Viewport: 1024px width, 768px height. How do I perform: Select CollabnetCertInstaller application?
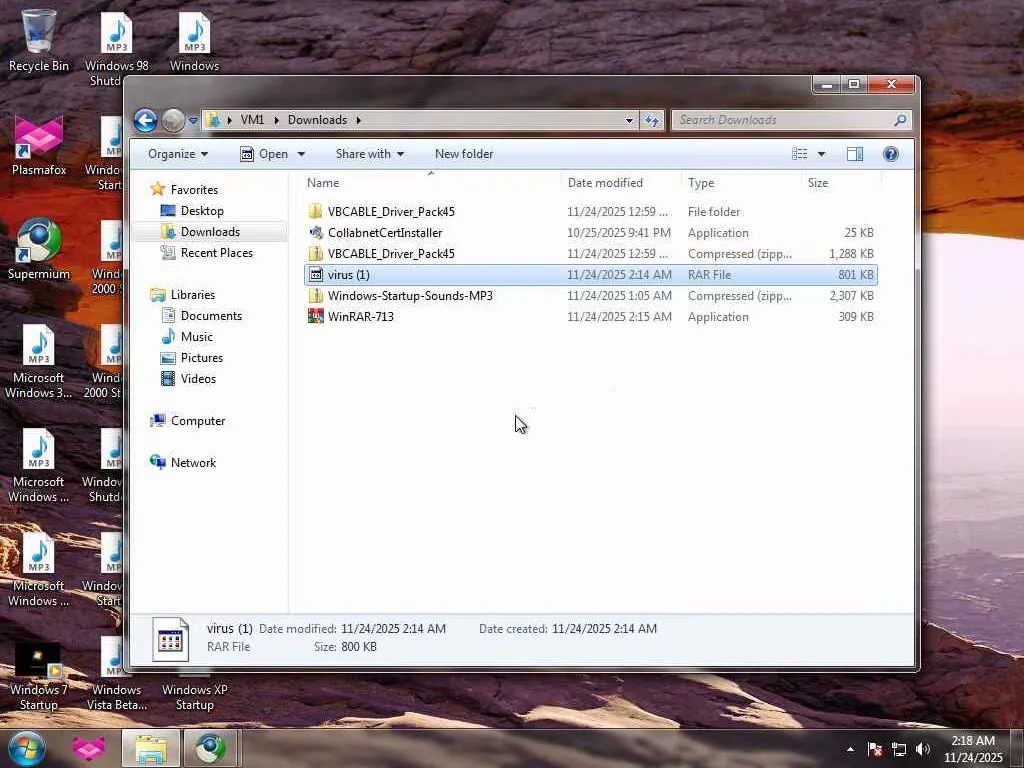[x=591, y=232]
